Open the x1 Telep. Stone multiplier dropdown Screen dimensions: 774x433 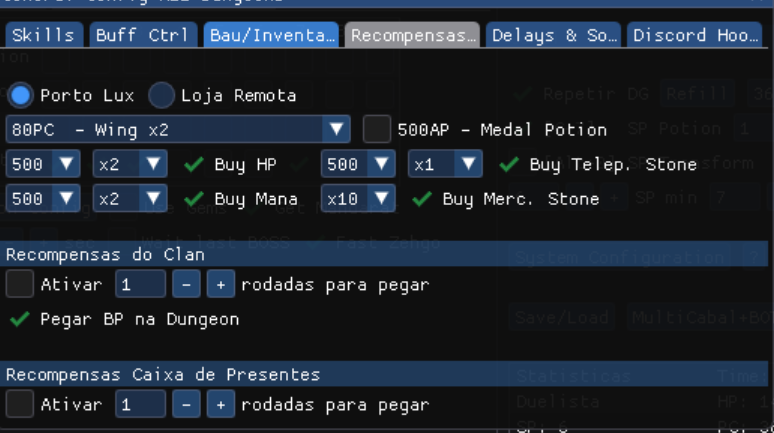click(x=445, y=164)
